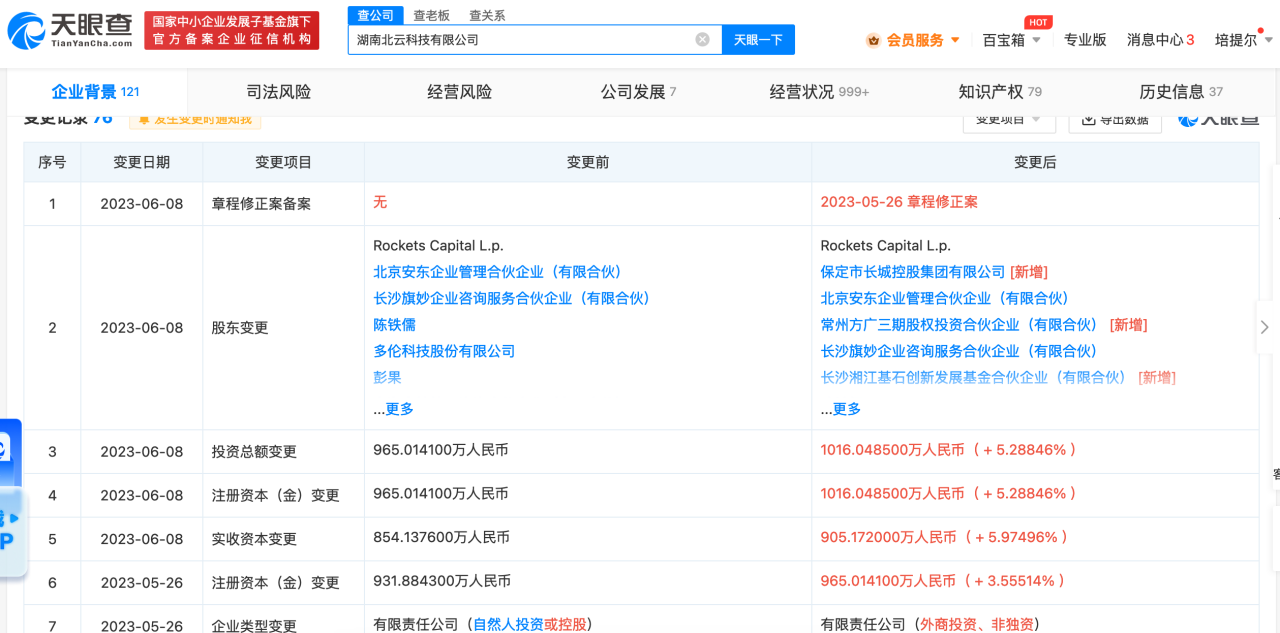Open the 常州方广三期股权投资合伙企业 link
Image resolution: width=1280 pixels, height=633 pixels.
click(x=959, y=325)
